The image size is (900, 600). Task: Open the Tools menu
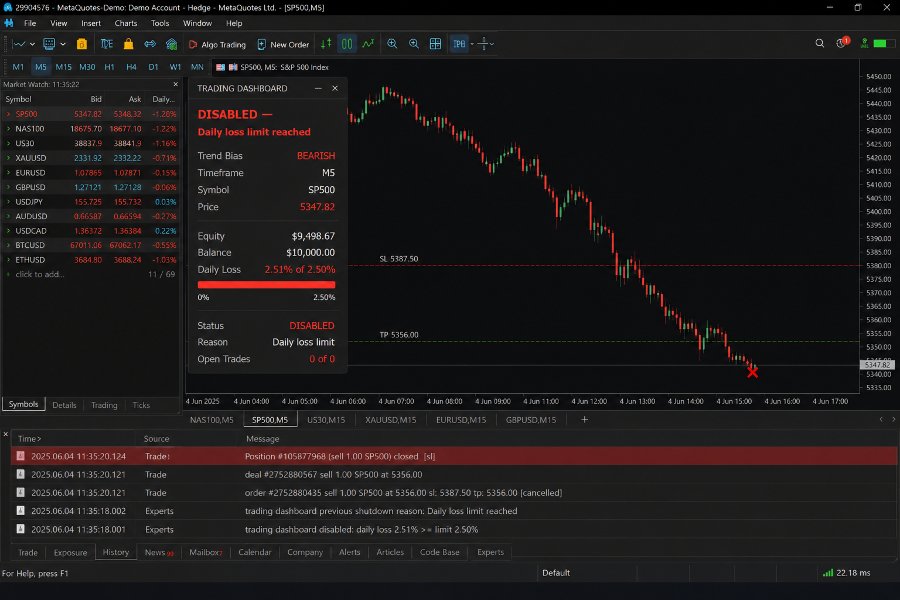pyautogui.click(x=160, y=23)
